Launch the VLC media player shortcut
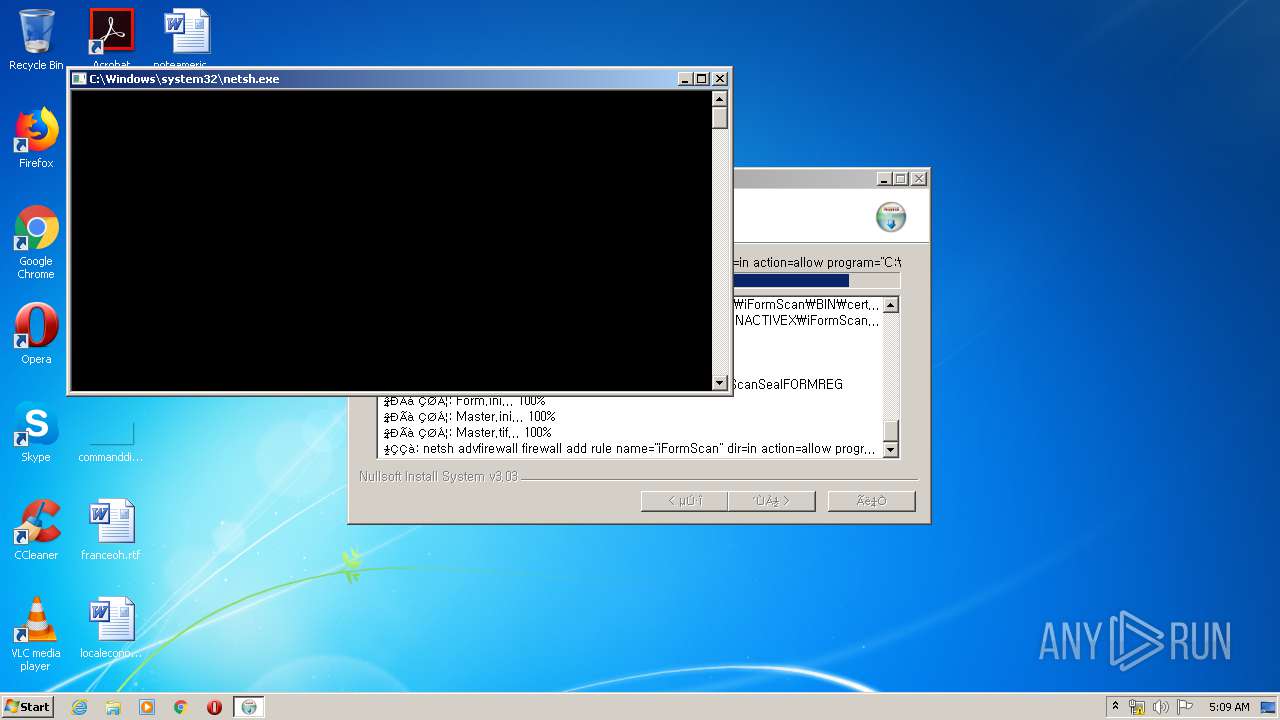This screenshot has width=1280, height=720. coord(36,634)
